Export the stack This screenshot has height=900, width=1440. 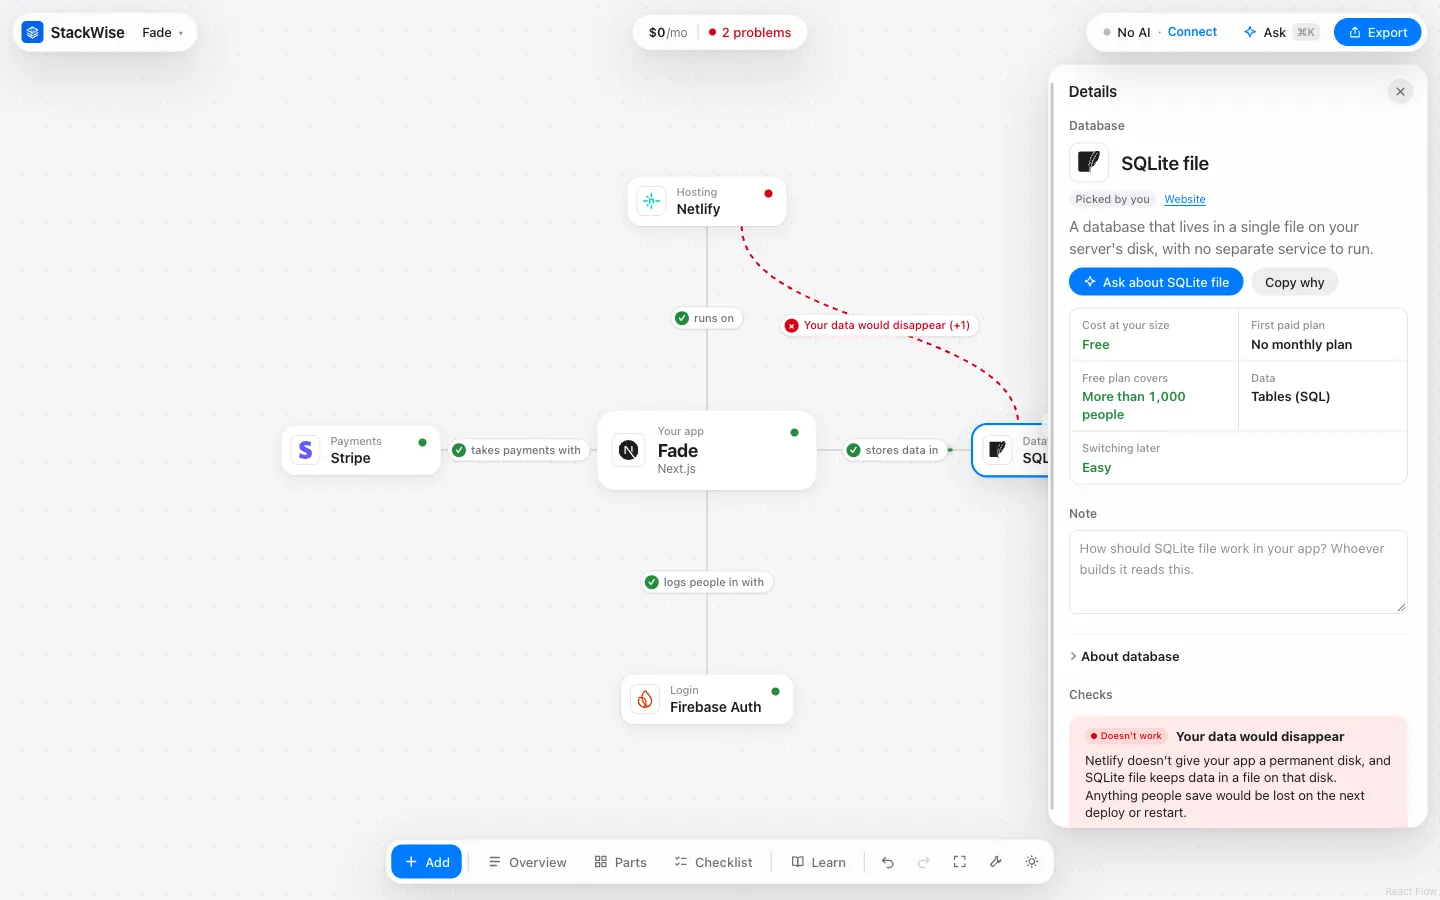click(1377, 32)
